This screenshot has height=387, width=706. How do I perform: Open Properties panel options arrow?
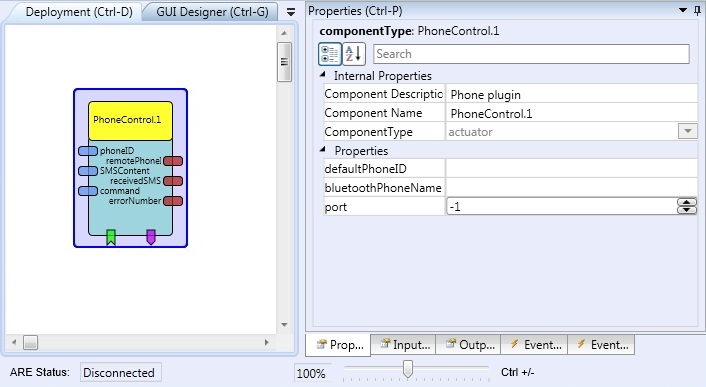tap(683, 10)
